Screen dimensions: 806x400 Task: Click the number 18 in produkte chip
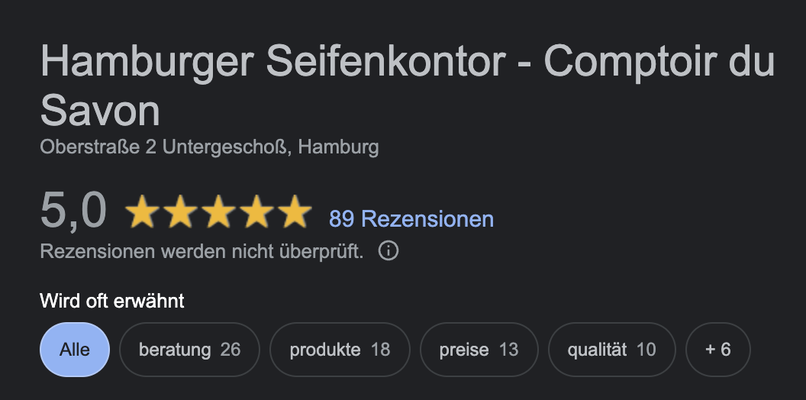tap(380, 350)
